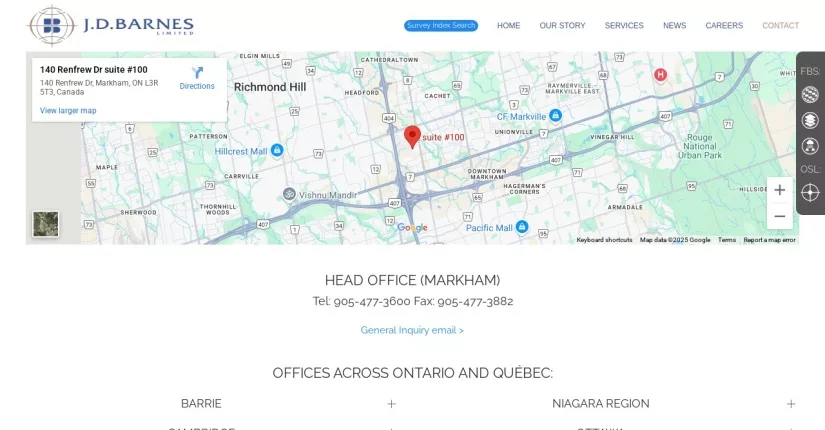Image resolution: width=825 pixels, height=430 pixels.
Task: Open the General Inquiry email link
Action: point(412,331)
